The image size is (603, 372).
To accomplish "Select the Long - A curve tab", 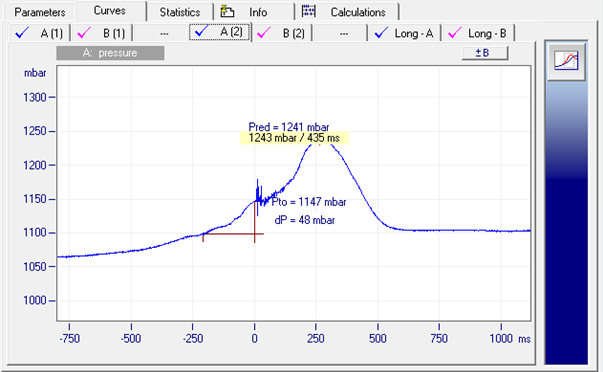I will [x=405, y=33].
